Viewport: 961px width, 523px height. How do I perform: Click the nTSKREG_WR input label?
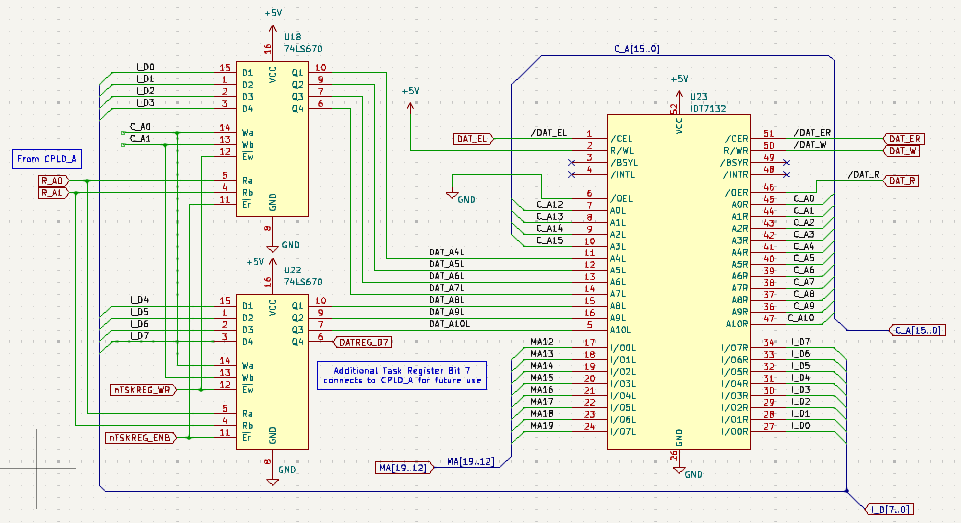[142, 389]
